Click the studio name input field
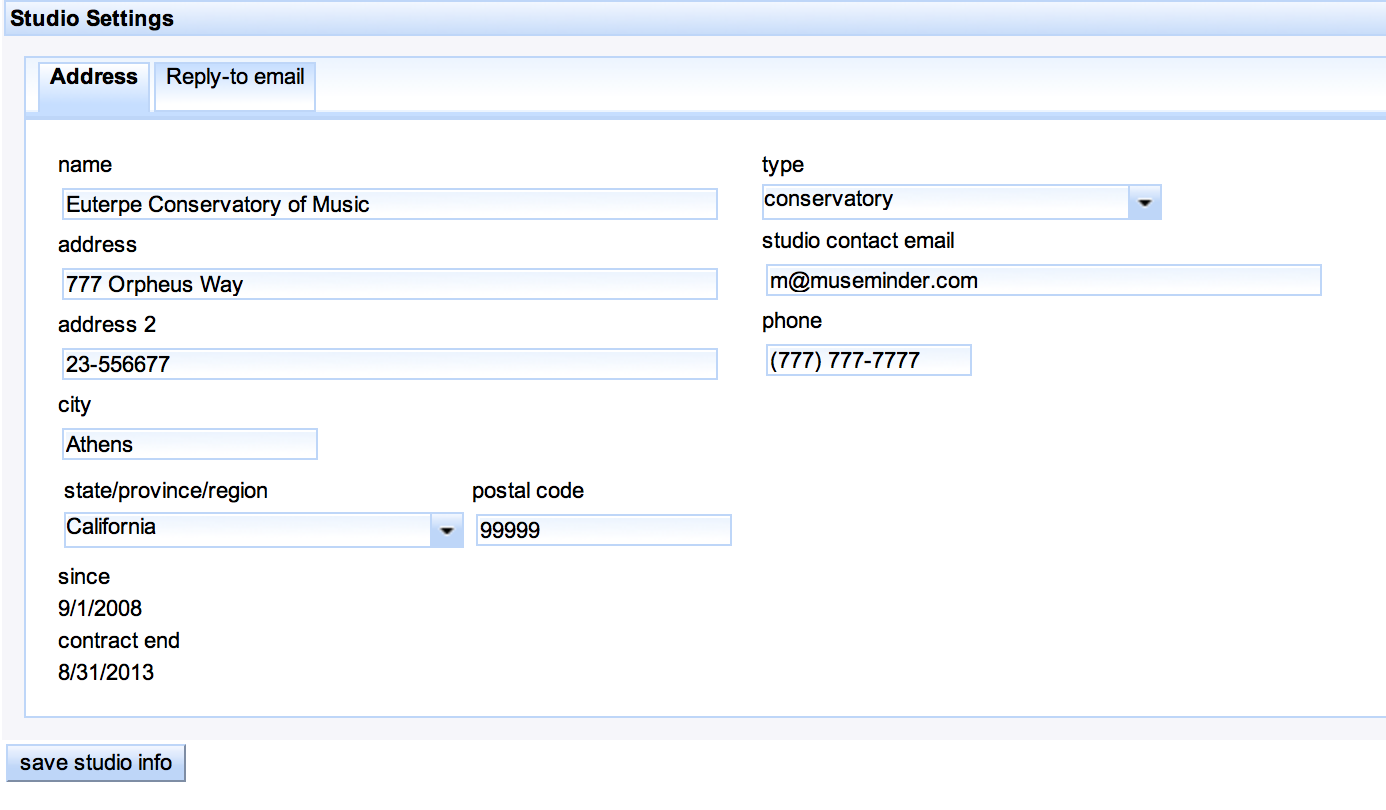This screenshot has width=1386, height=810. coord(389,204)
